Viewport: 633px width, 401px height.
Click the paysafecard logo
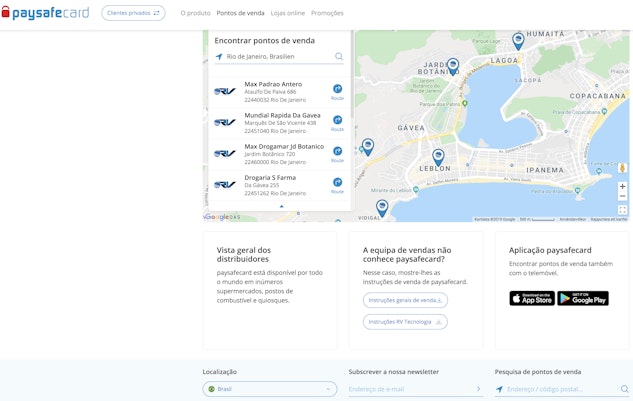click(x=45, y=13)
